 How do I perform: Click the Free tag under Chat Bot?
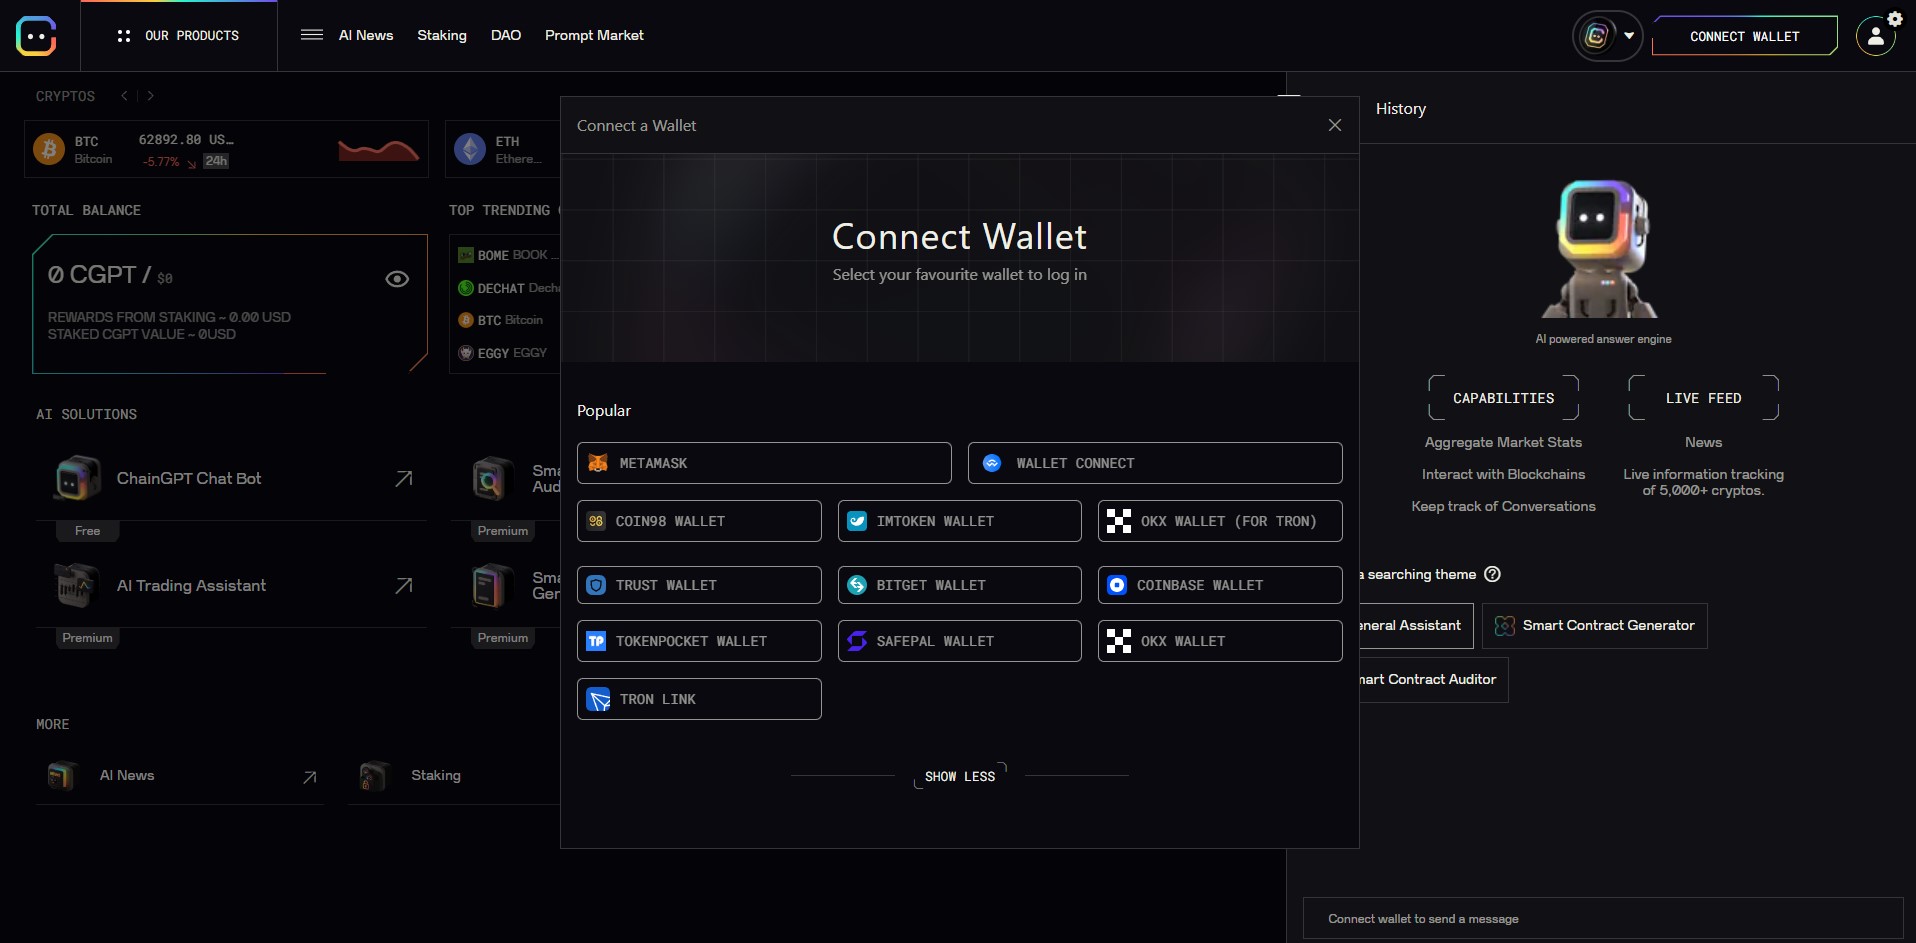[x=88, y=531]
